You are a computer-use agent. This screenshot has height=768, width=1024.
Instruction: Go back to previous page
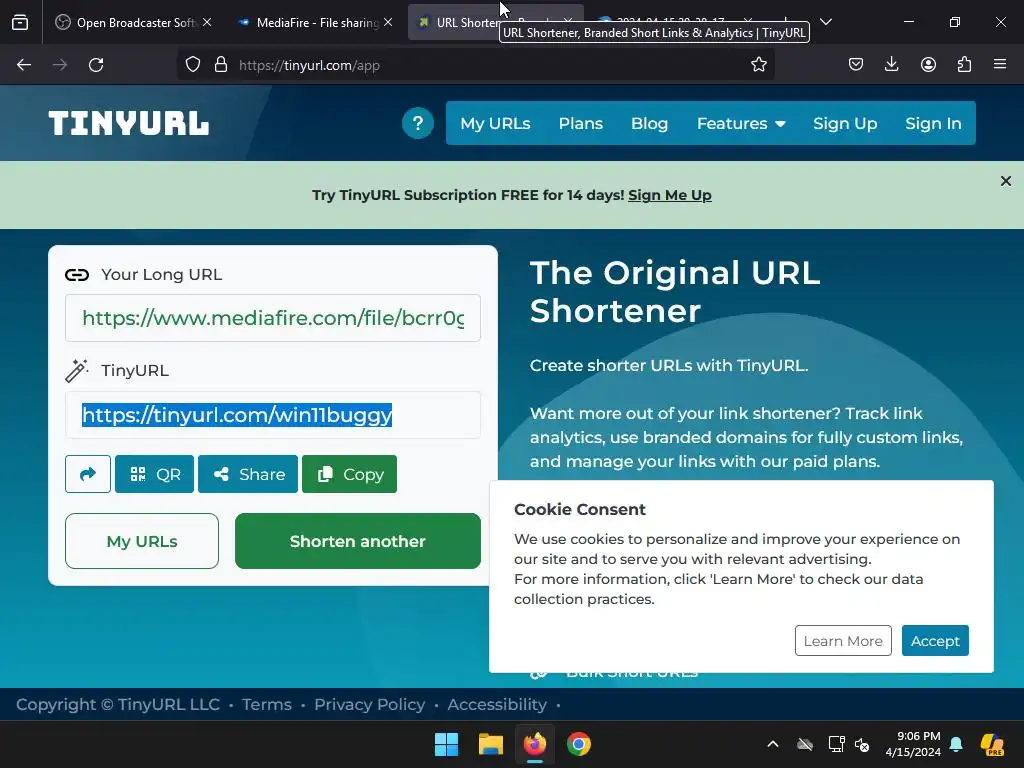tap(24, 65)
